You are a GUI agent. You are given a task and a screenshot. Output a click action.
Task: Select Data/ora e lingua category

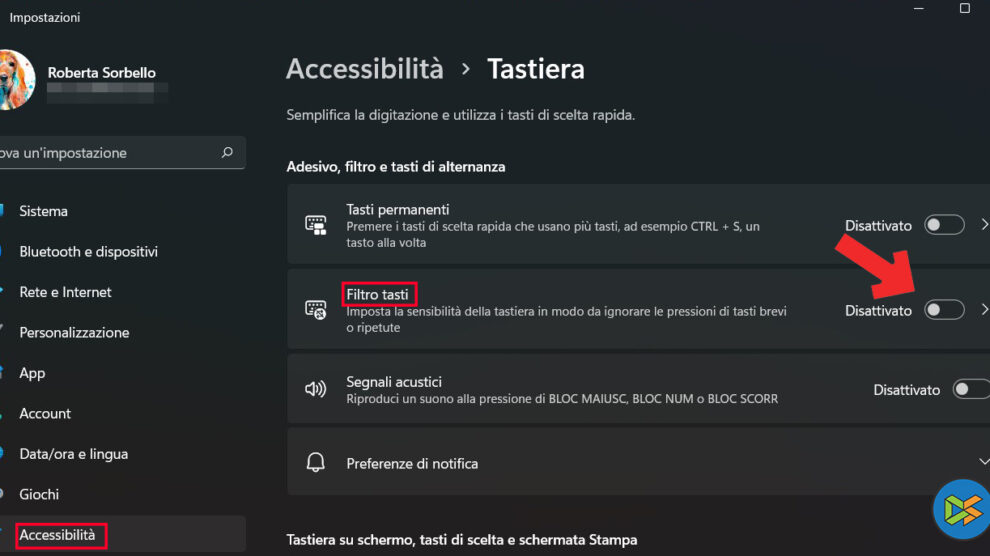pyautogui.click(x=73, y=454)
